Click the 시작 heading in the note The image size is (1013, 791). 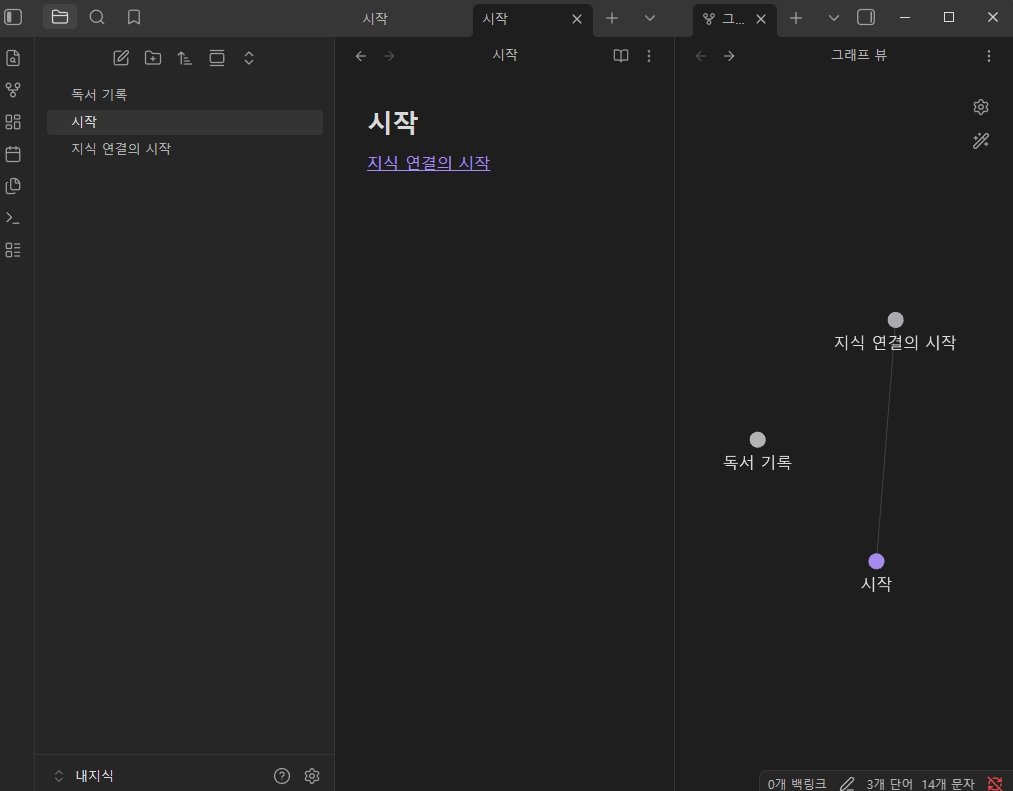(x=393, y=123)
